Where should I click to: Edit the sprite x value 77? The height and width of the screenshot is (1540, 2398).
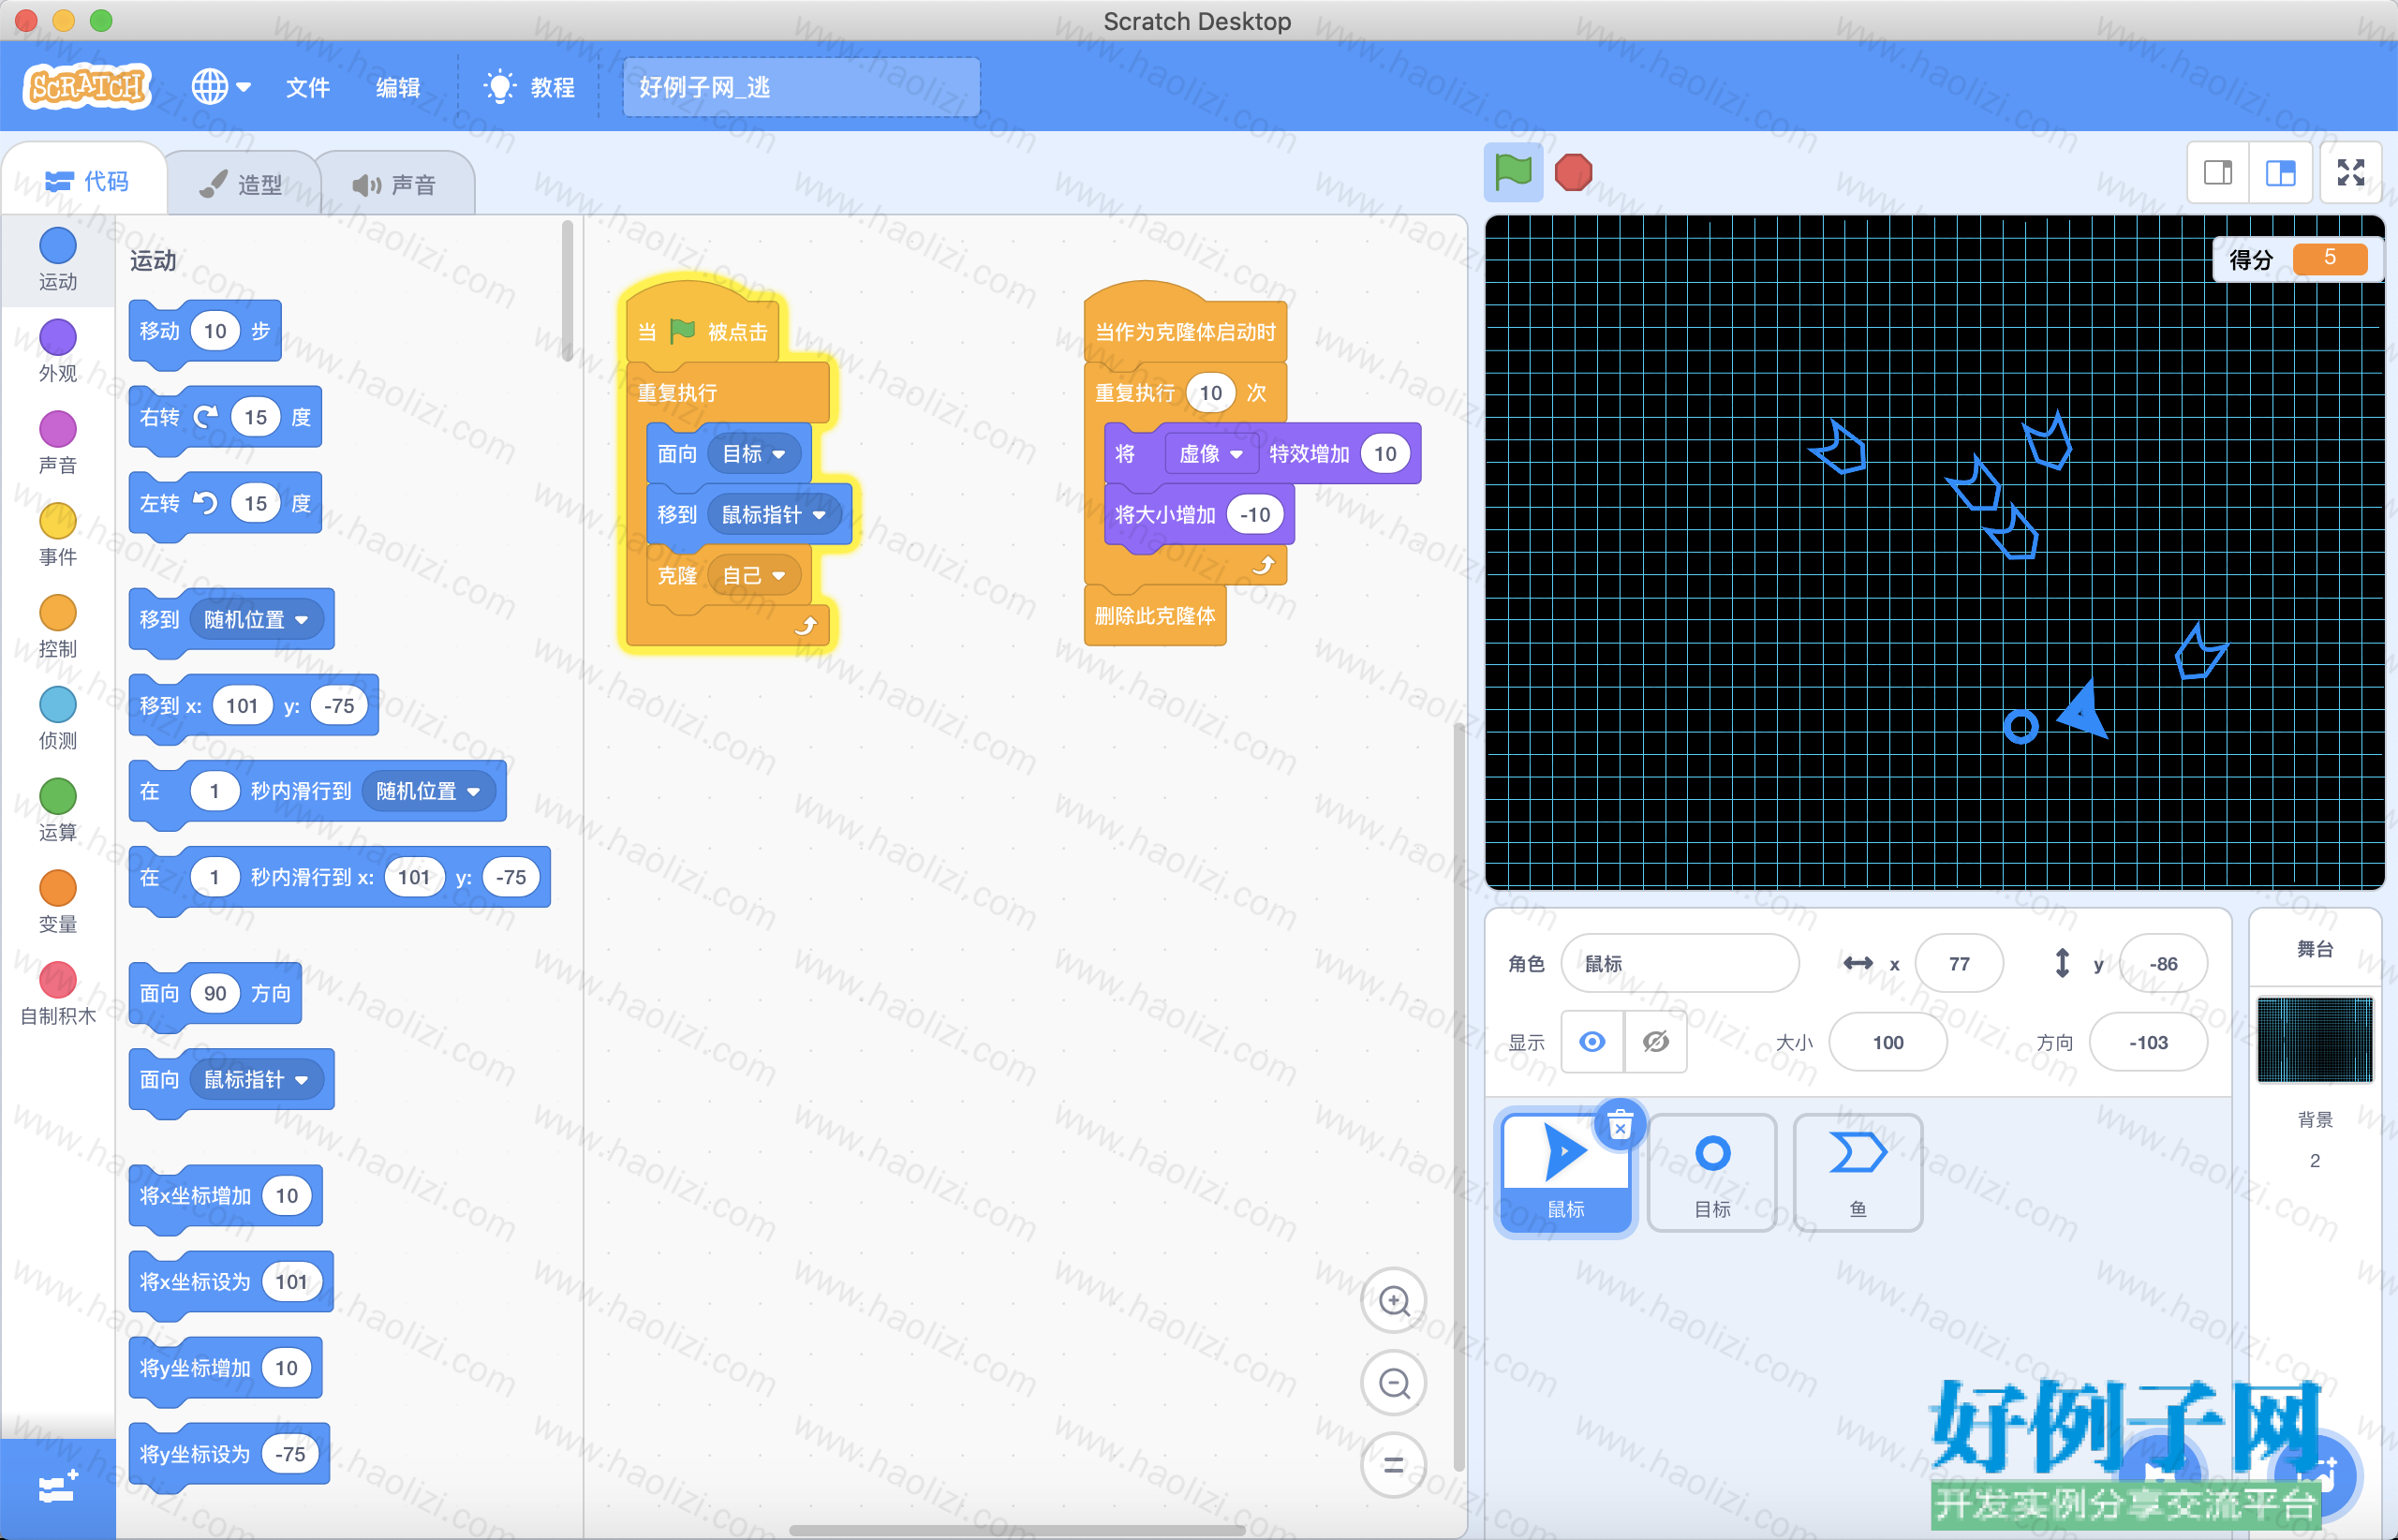1959,963
